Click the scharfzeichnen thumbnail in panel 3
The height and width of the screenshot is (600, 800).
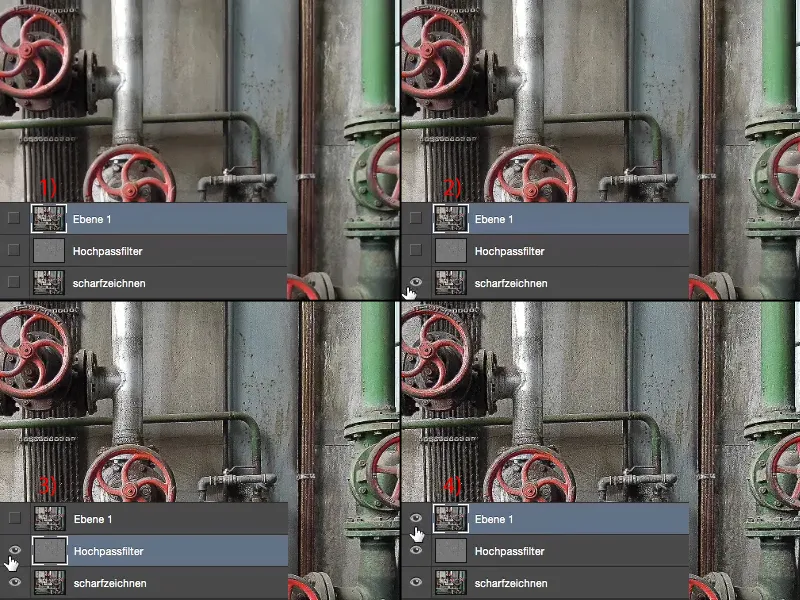click(50, 583)
